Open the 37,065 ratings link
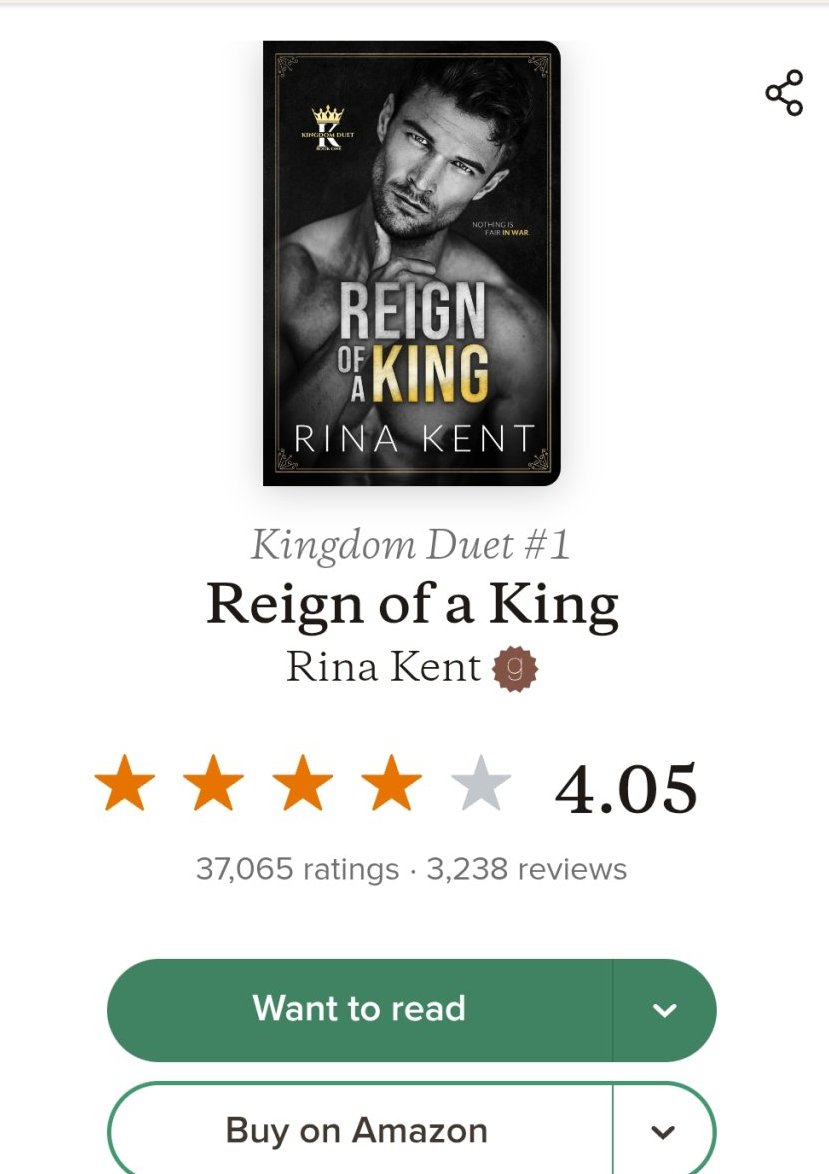 (x=297, y=869)
